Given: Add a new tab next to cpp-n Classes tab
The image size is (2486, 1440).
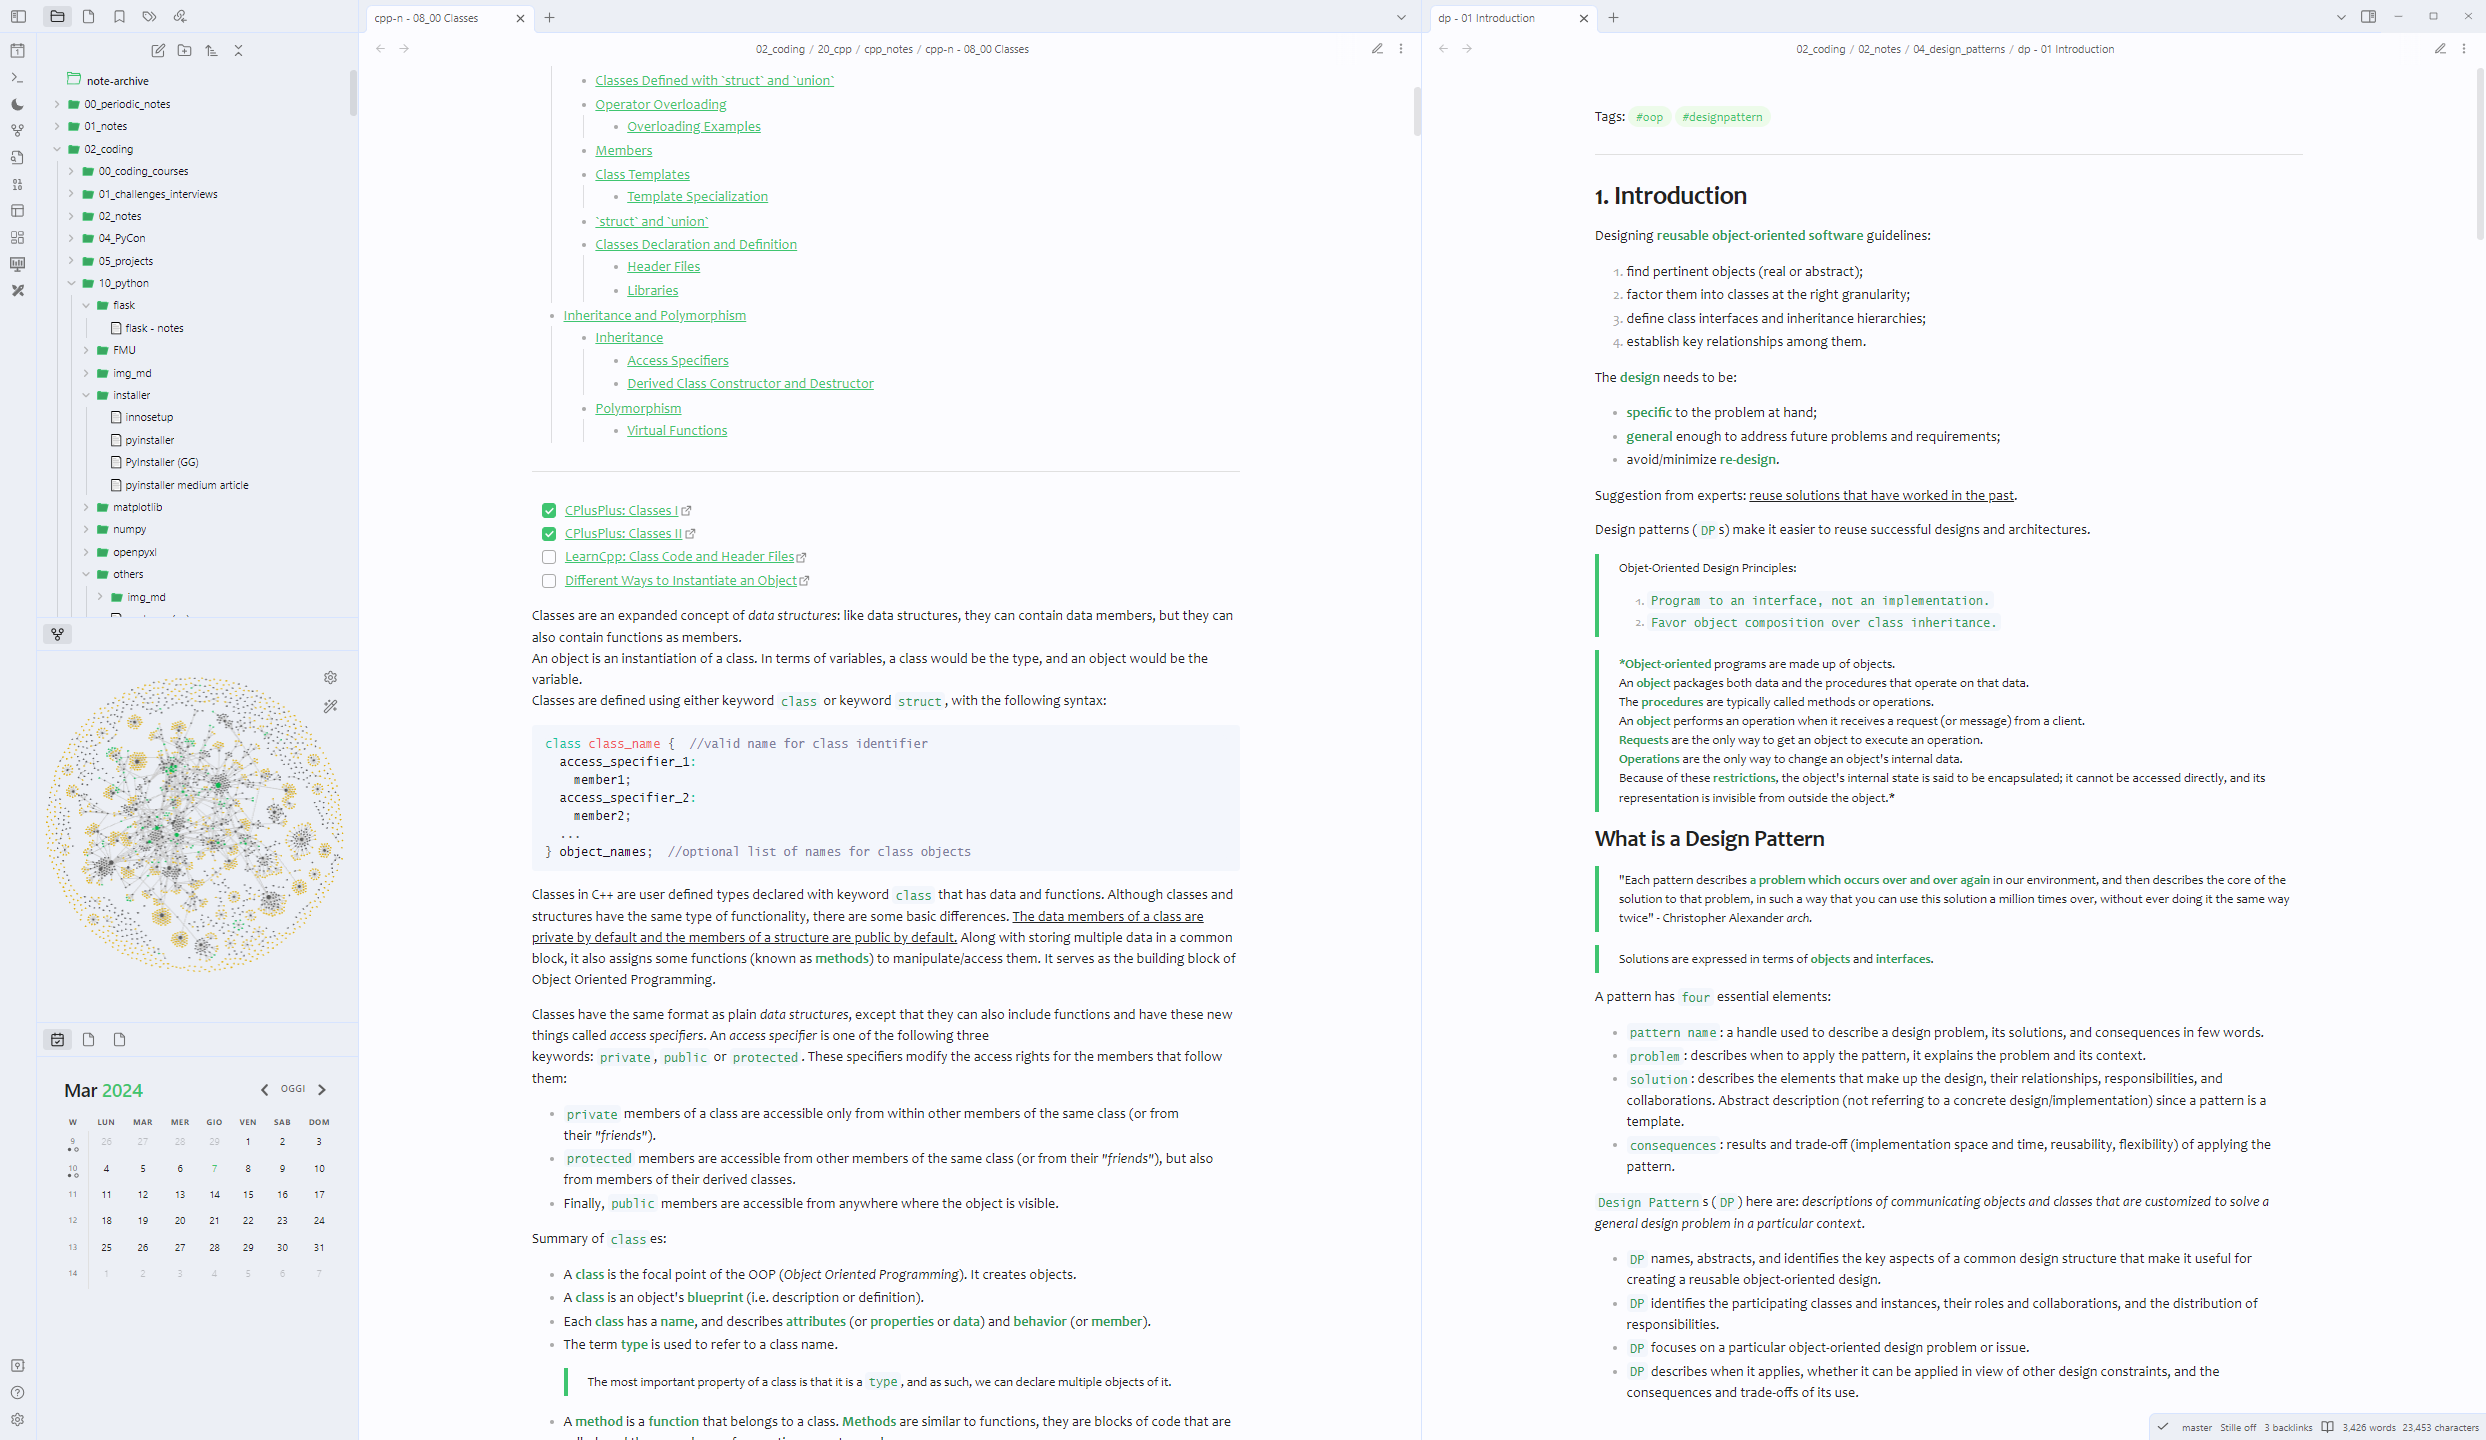Looking at the screenshot, I should pyautogui.click(x=550, y=17).
